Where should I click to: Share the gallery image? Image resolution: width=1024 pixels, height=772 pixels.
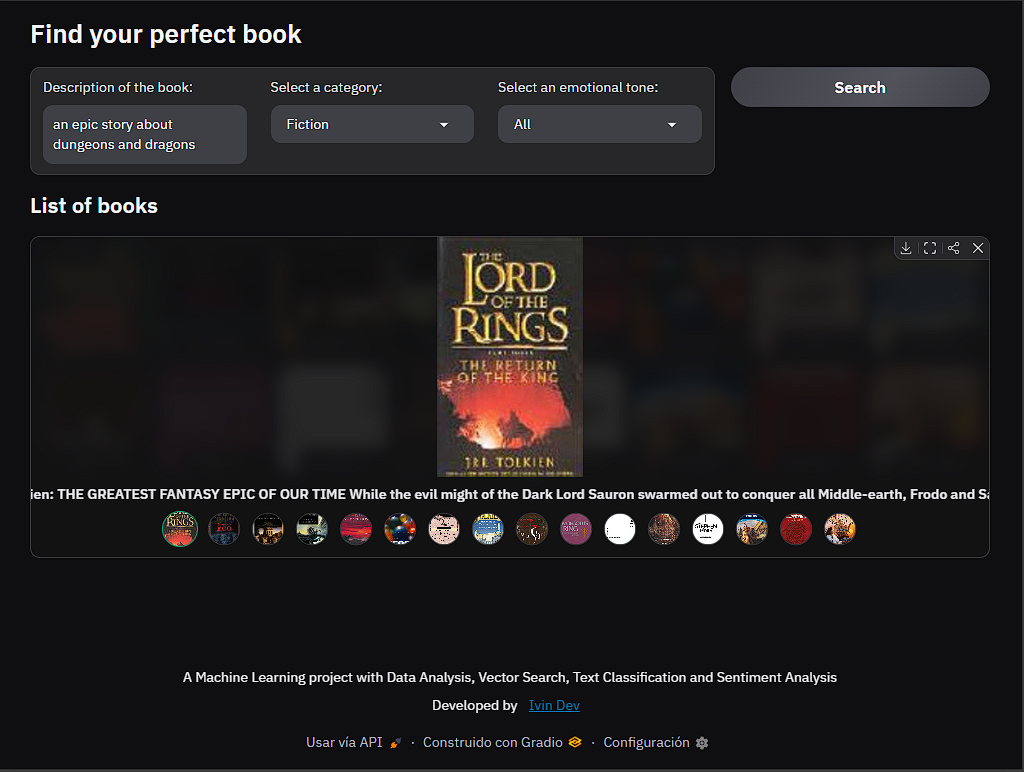point(953,248)
